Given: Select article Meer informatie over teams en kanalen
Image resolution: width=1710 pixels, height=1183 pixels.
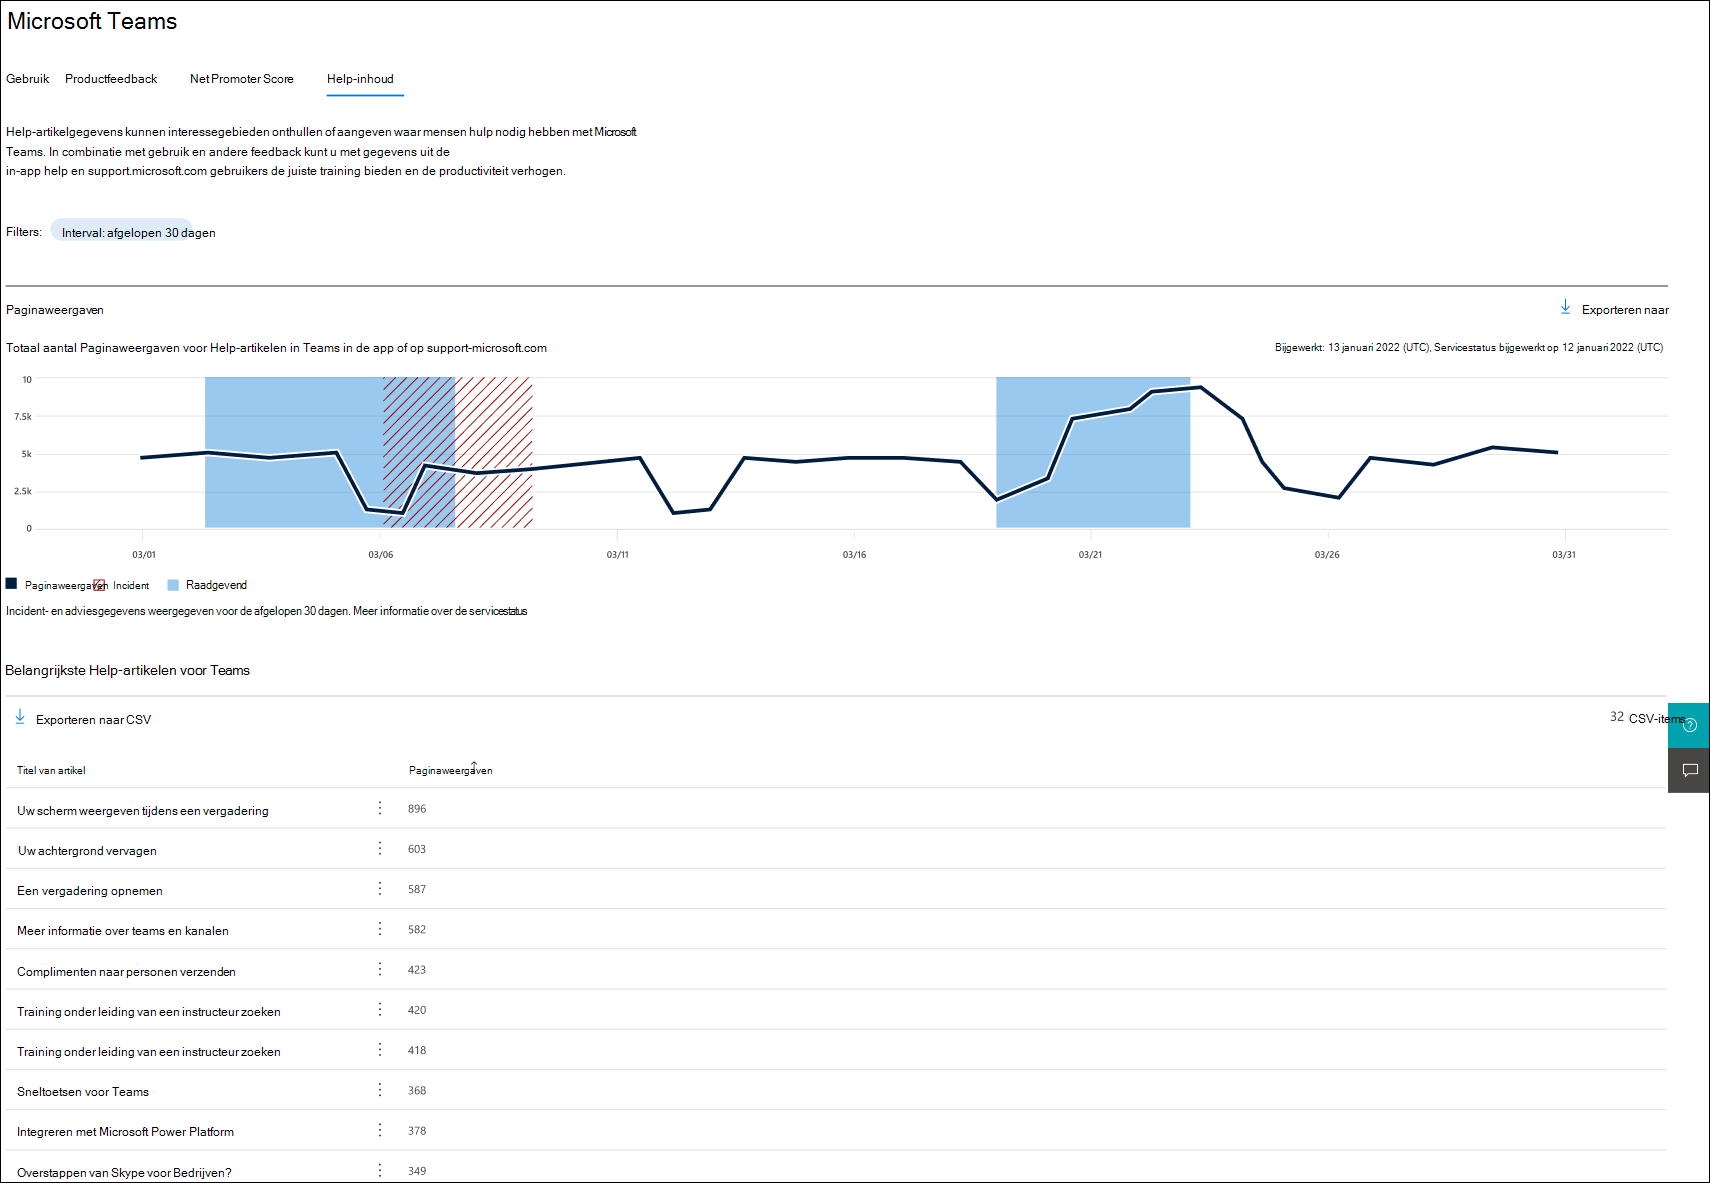Looking at the screenshot, I should (123, 931).
